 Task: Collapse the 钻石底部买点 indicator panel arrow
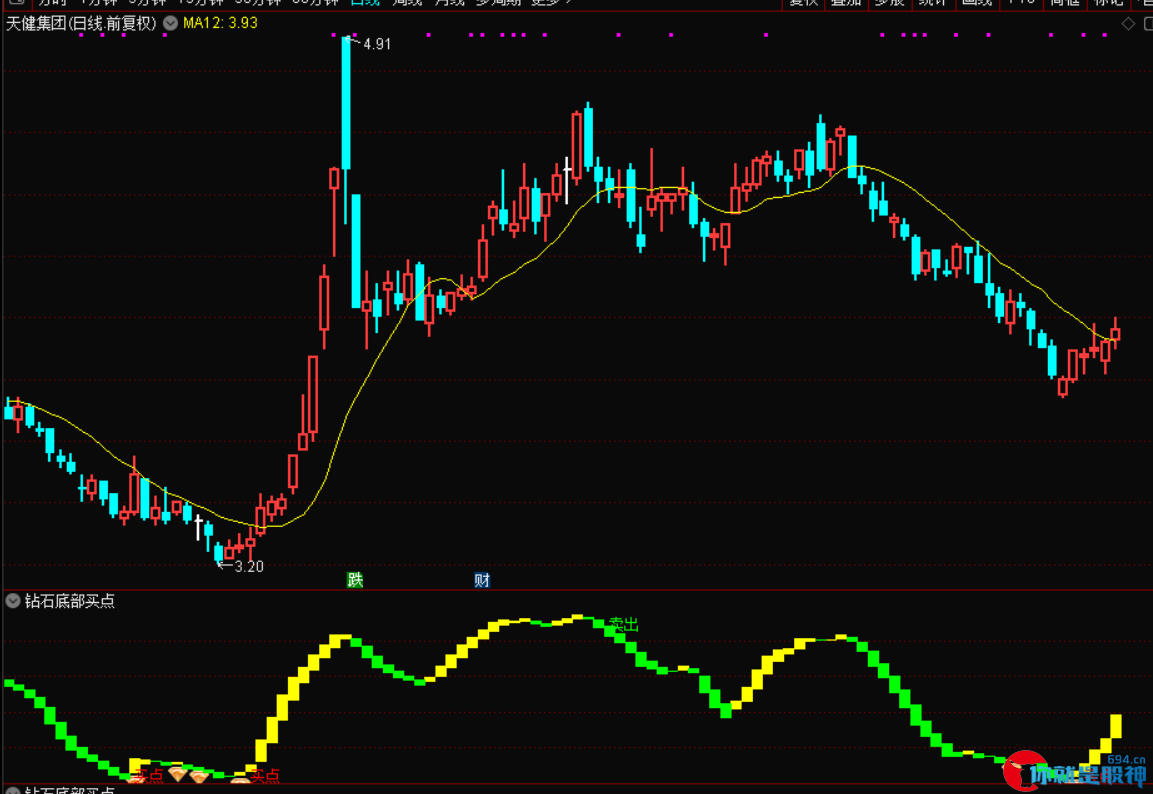click(x=13, y=601)
